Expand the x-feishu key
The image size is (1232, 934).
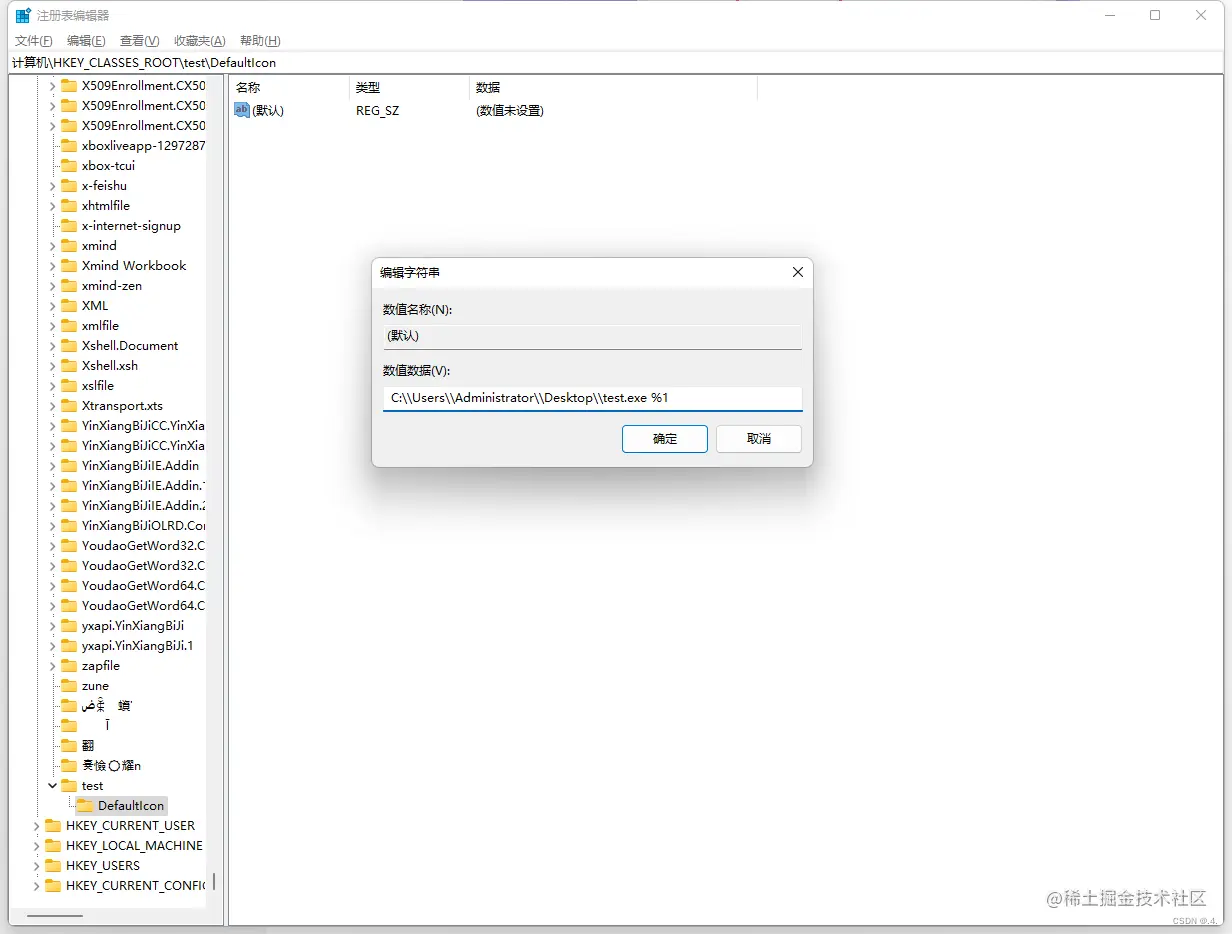pyautogui.click(x=53, y=186)
